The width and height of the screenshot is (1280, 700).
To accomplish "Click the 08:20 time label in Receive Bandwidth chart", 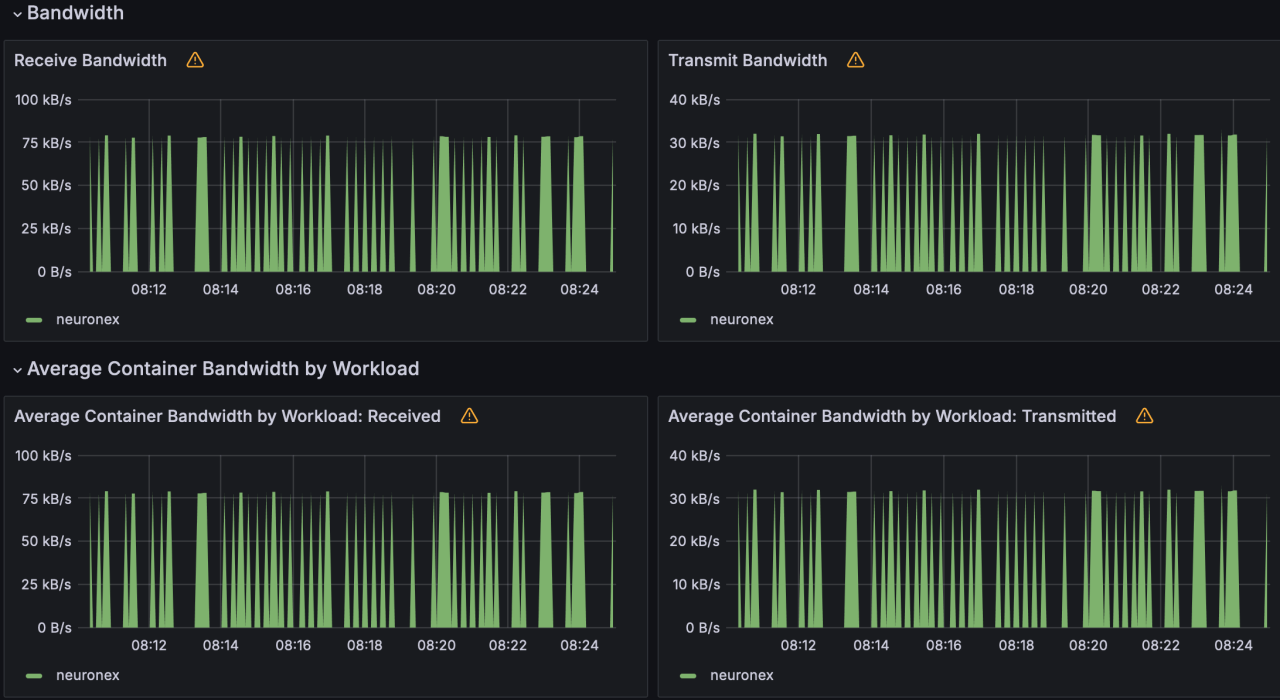I will [436, 290].
